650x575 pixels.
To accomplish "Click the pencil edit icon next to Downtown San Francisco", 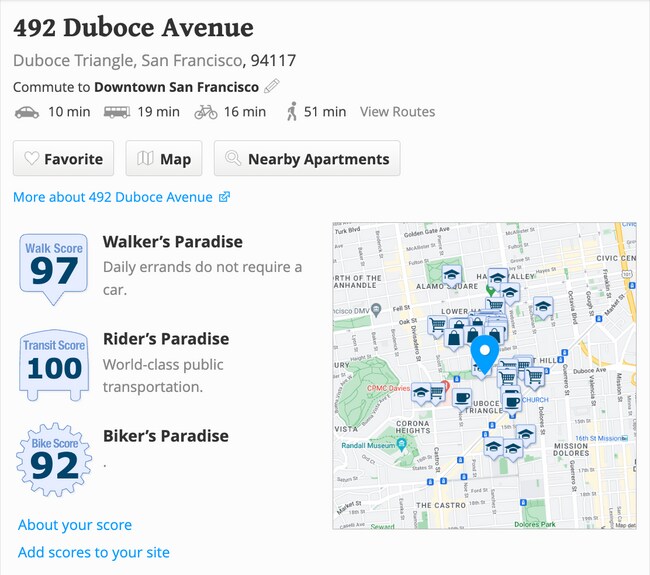I will click(x=272, y=86).
